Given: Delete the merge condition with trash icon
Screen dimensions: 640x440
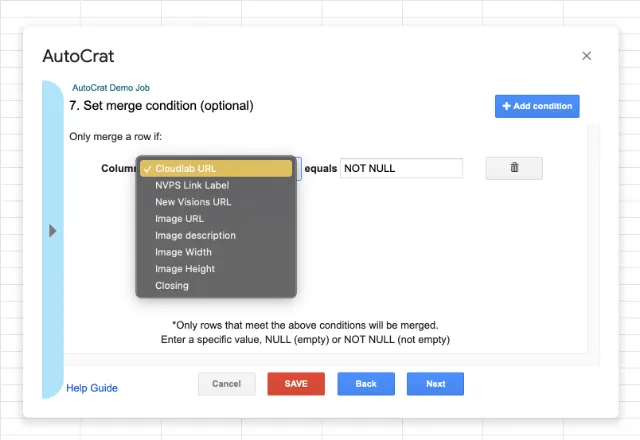Looking at the screenshot, I should coord(514,168).
